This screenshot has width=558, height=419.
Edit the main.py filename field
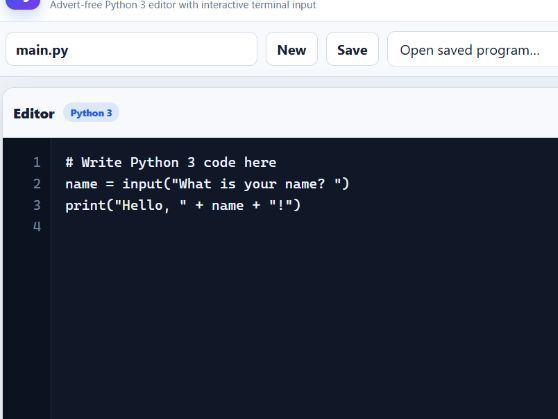[131, 49]
